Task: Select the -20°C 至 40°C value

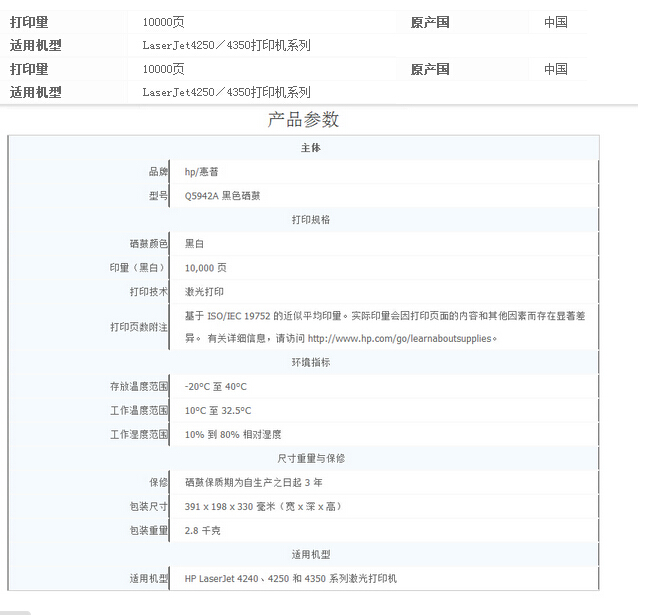Action: point(216,387)
